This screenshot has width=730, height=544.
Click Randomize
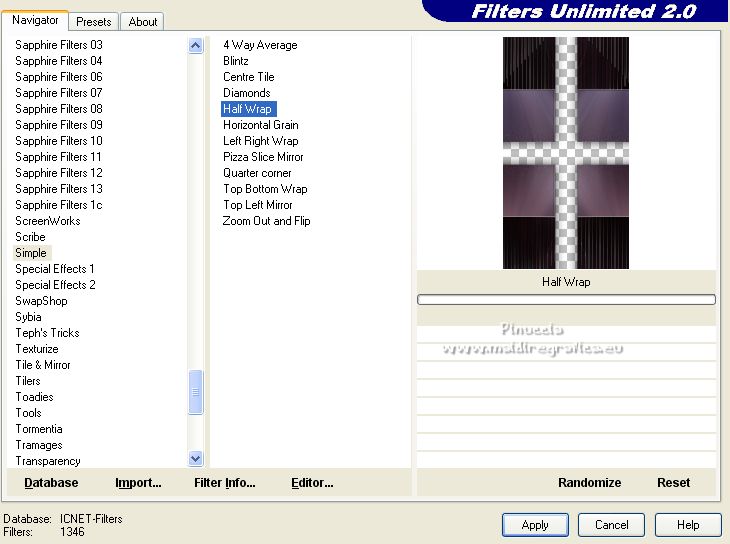pyautogui.click(x=589, y=483)
